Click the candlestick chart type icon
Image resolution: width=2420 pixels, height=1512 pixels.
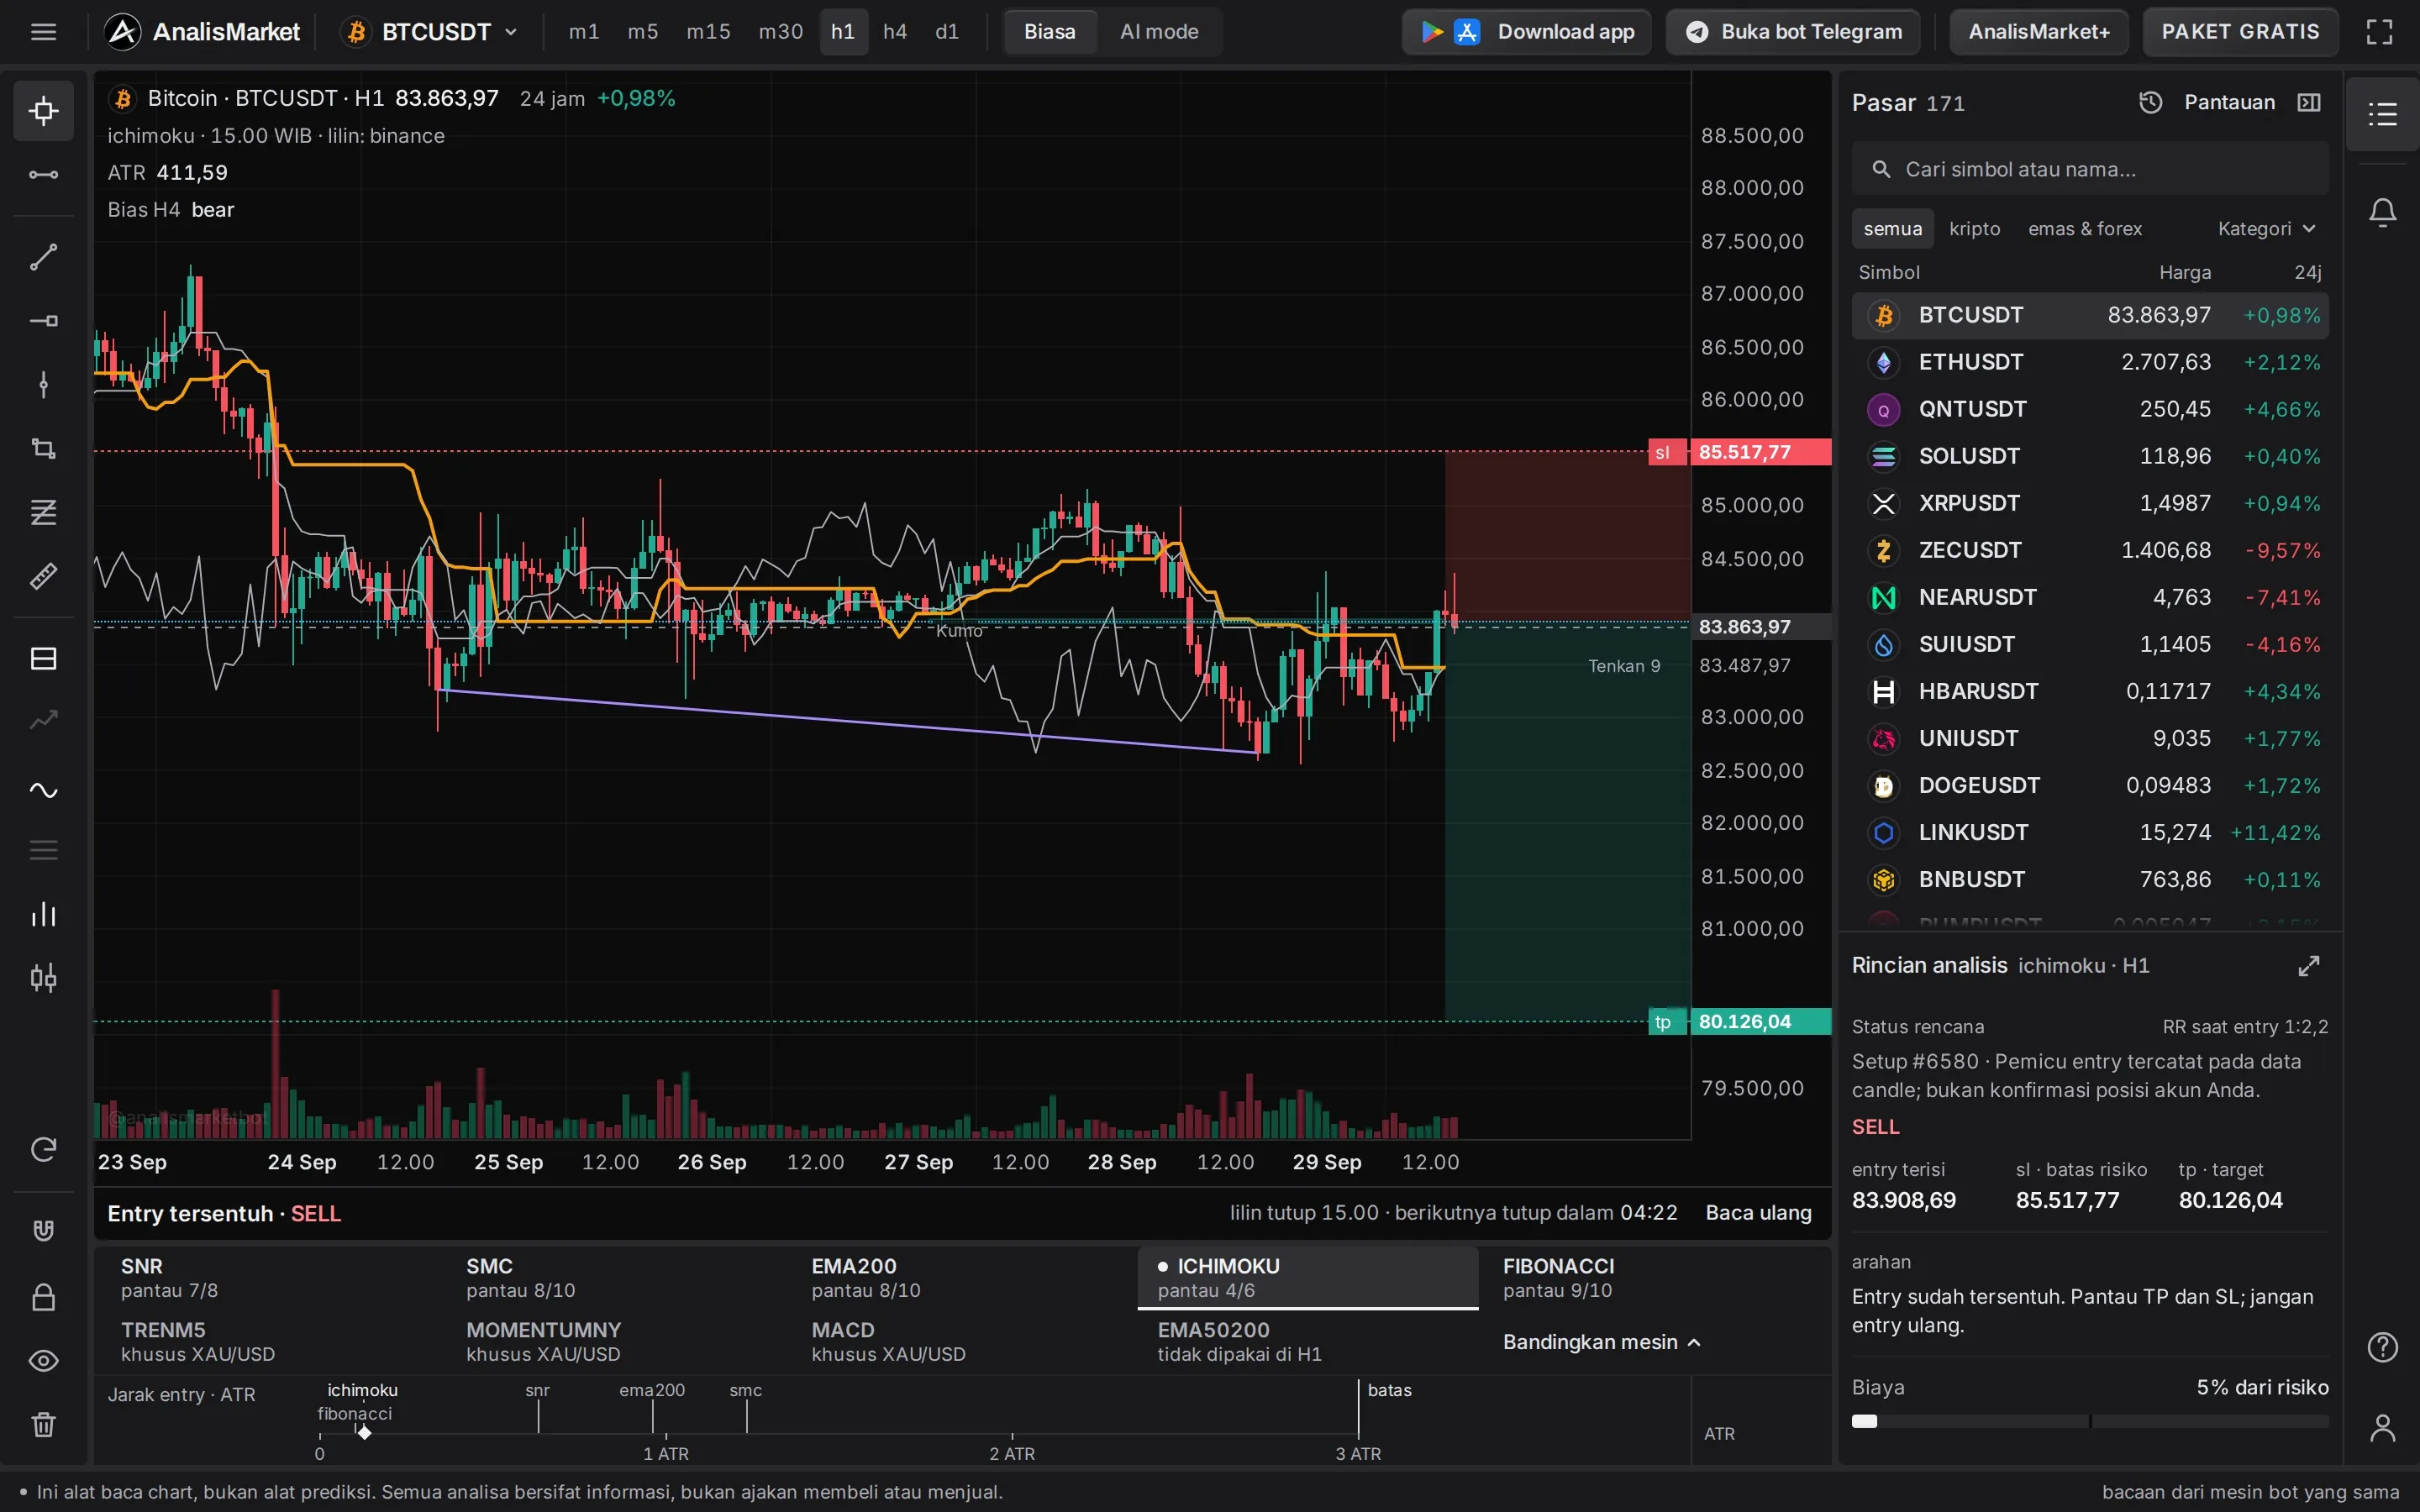point(43,978)
